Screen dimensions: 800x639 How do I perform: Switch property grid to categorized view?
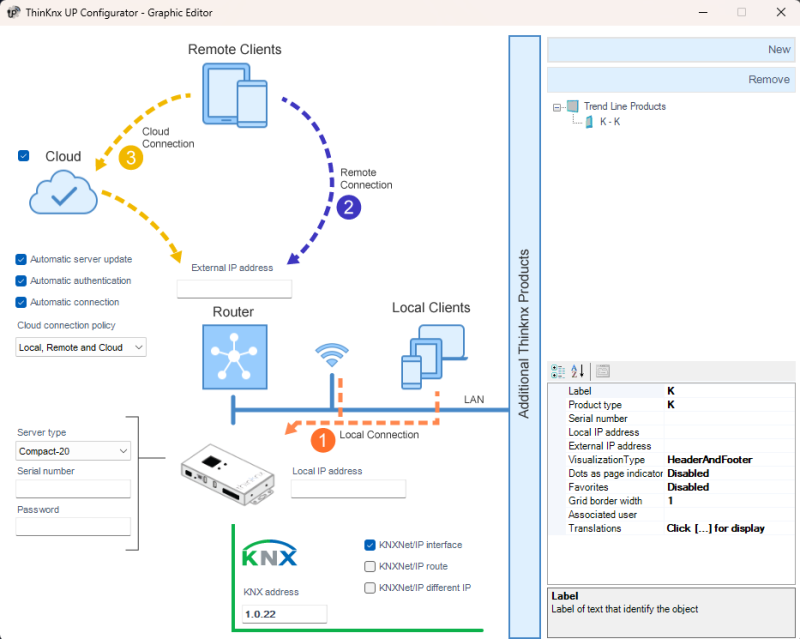click(559, 370)
